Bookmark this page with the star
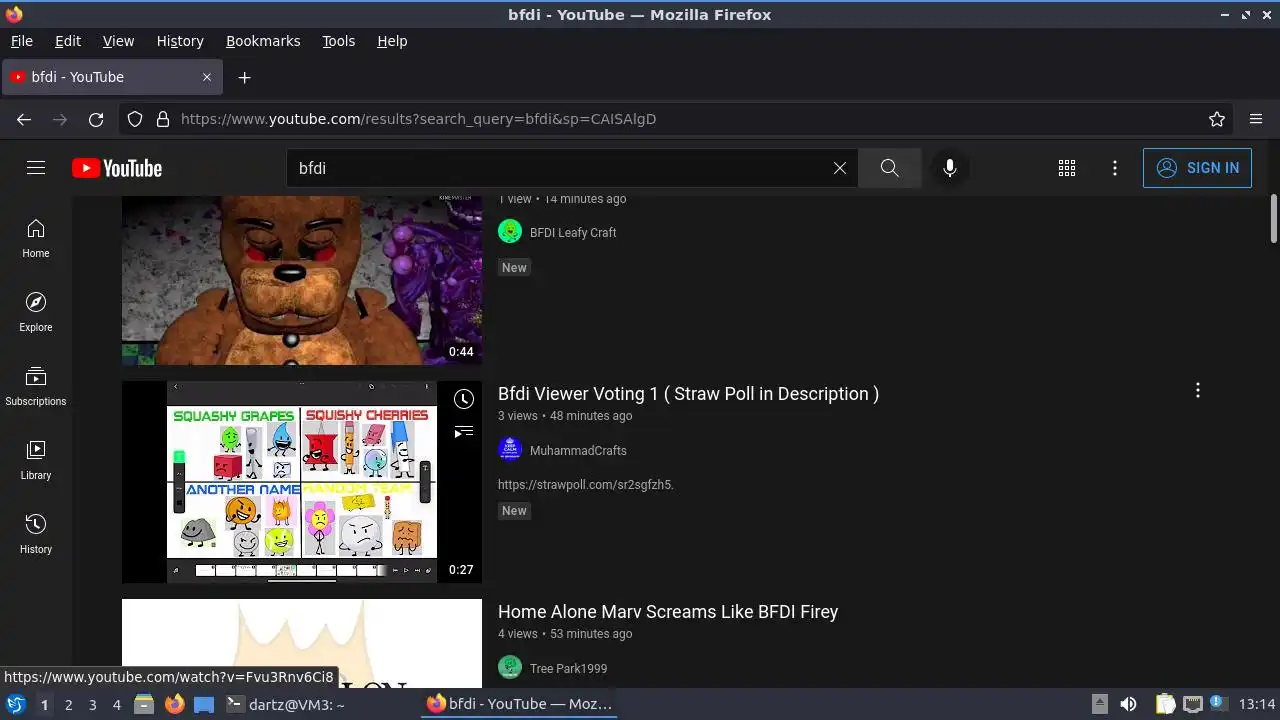The width and height of the screenshot is (1280, 720). click(x=1217, y=119)
